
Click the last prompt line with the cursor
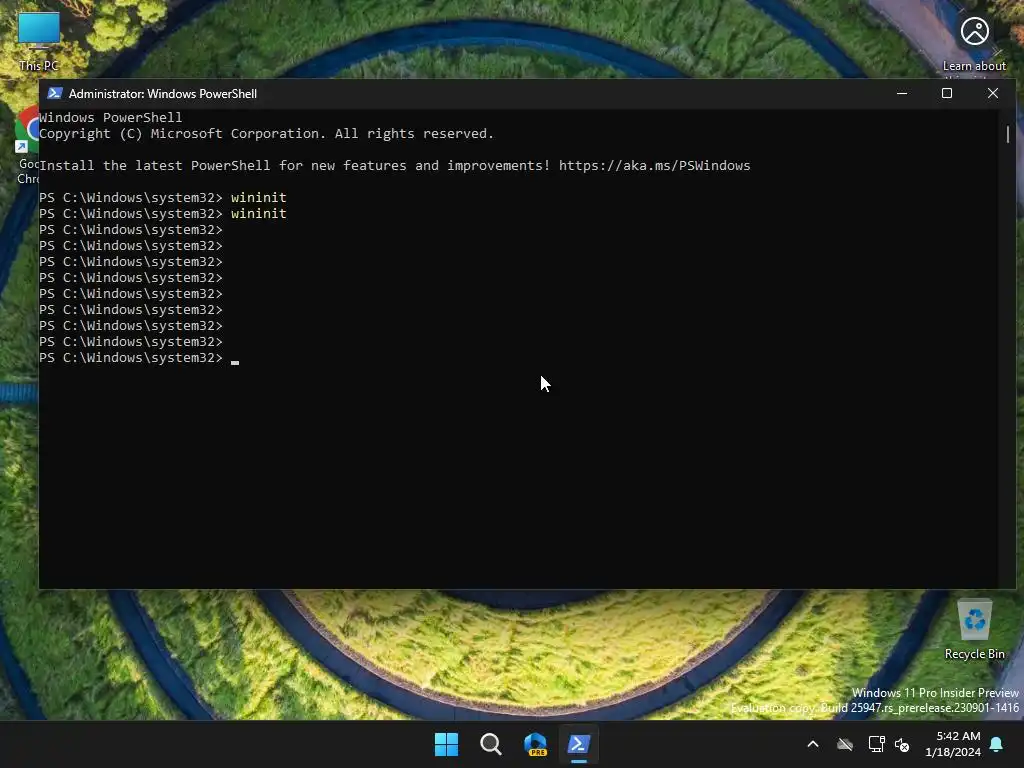[139, 358]
